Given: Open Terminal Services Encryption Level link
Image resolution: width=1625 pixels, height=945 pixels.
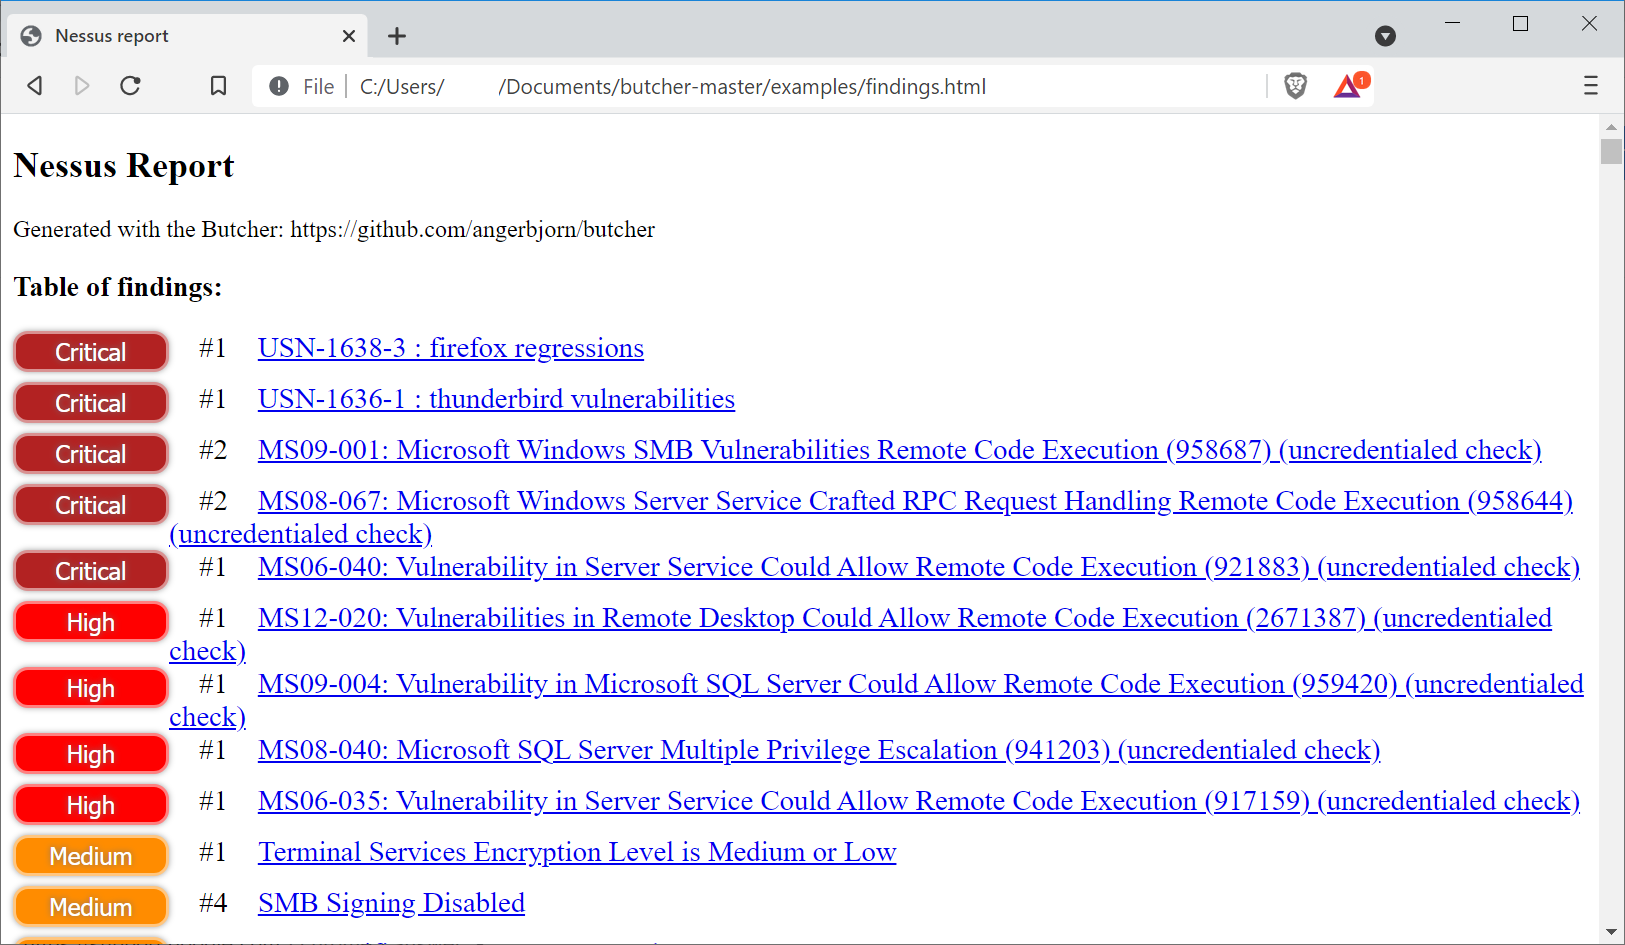Looking at the screenshot, I should point(577,852).
